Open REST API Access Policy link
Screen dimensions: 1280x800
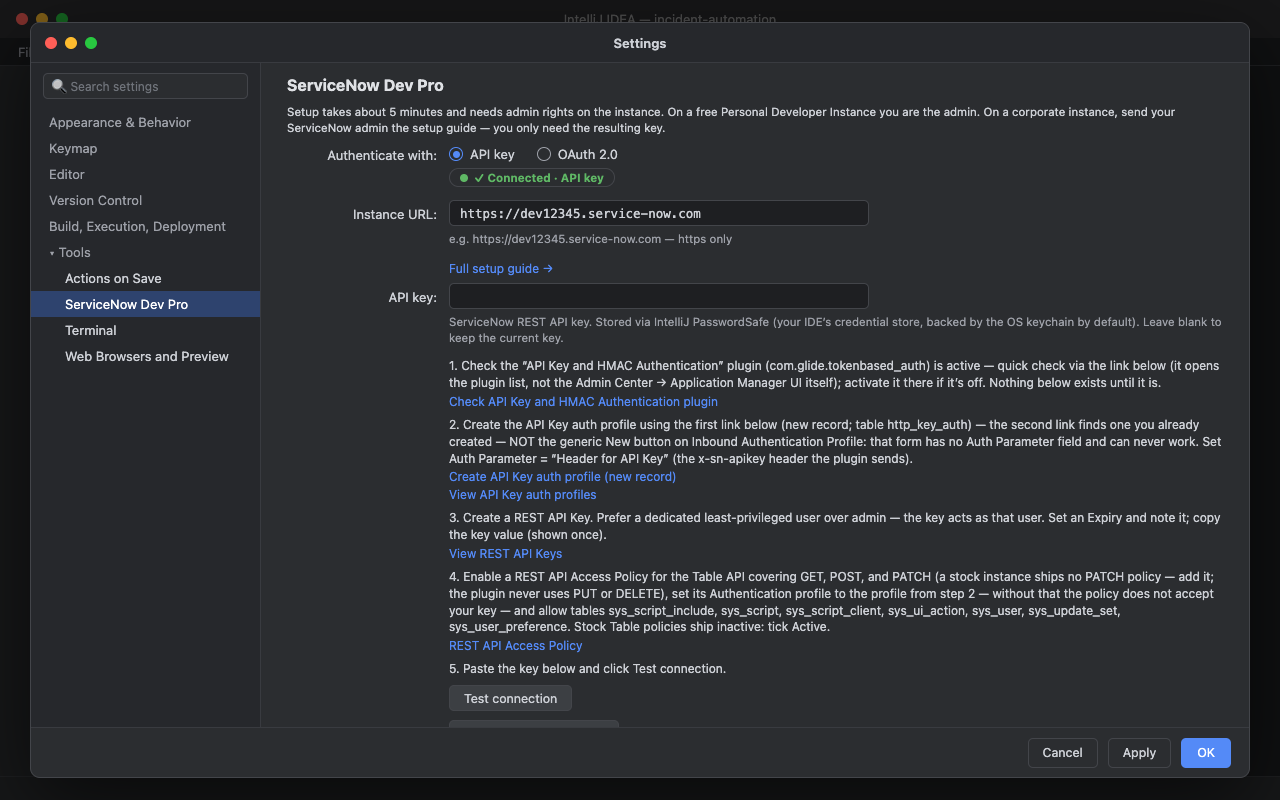(515, 646)
